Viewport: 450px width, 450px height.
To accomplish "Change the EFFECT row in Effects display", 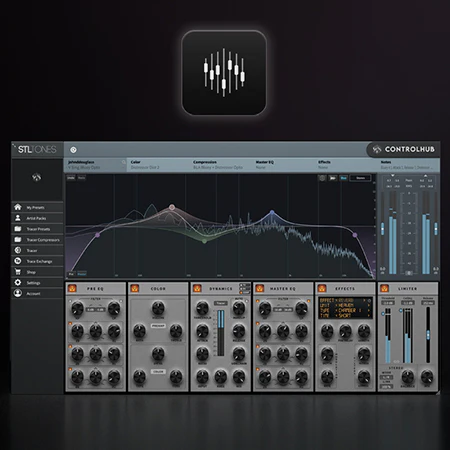I will (x=345, y=300).
